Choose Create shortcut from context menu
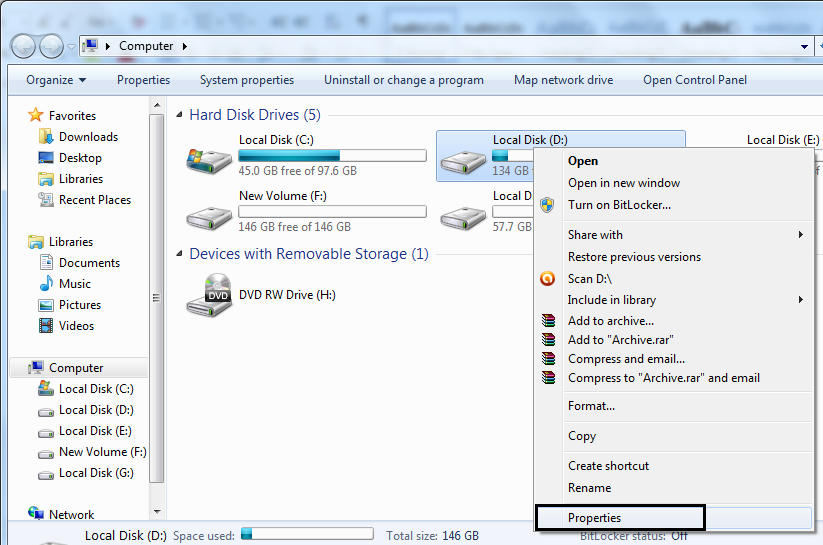This screenshot has width=823, height=545. coord(608,466)
